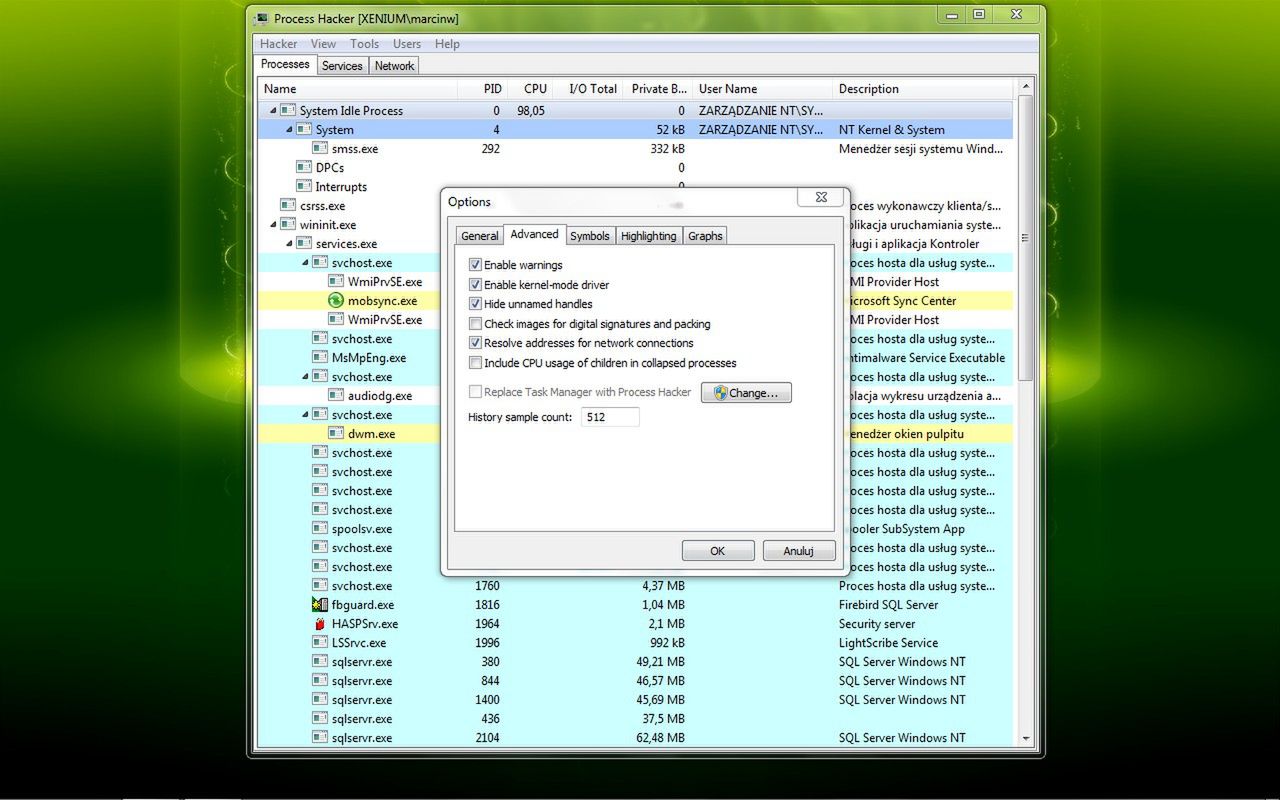Click the spoolsv.exe process icon

[x=320, y=529]
